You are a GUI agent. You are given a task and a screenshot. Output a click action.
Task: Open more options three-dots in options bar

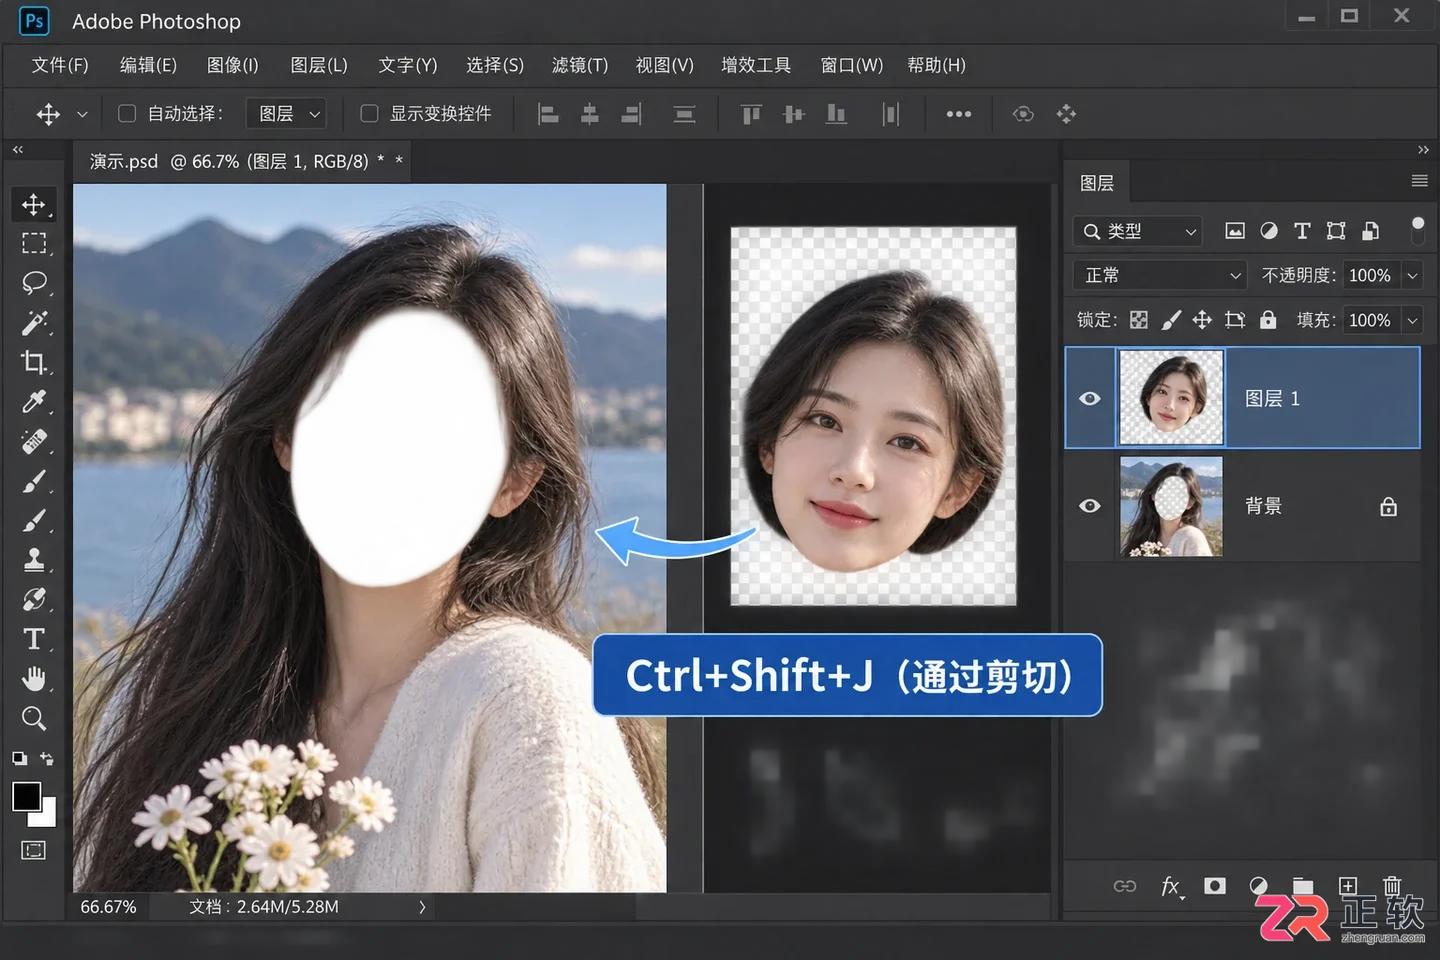coord(959,114)
